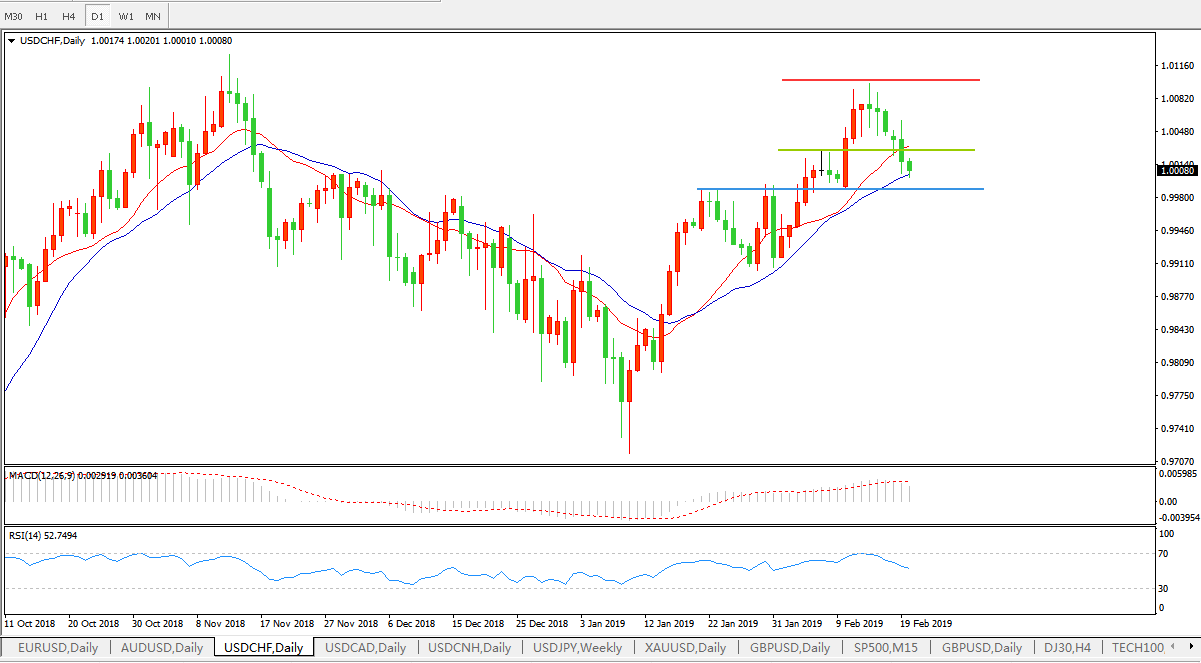Click the D1 daily timeframe button

[97, 17]
